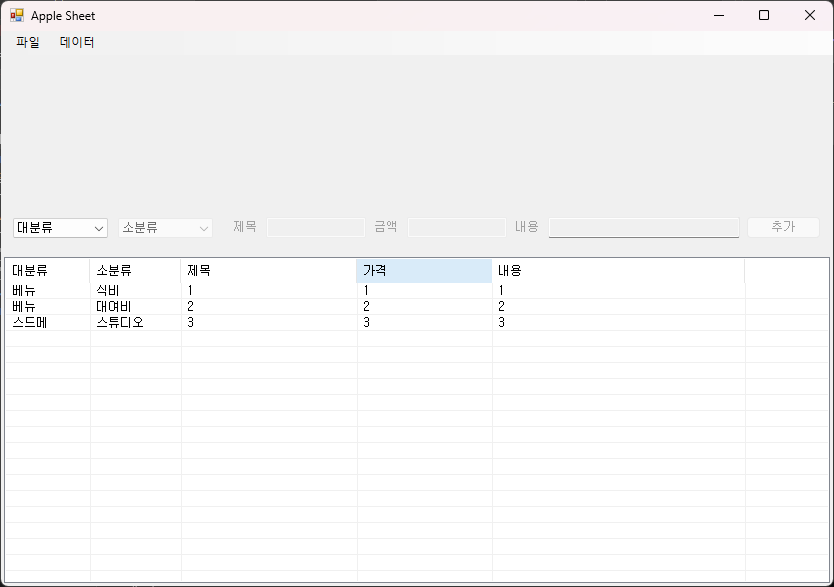Viewport: 834px width, 587px height.
Task: Expand the 대분류 combo box
Action: [x=60, y=228]
